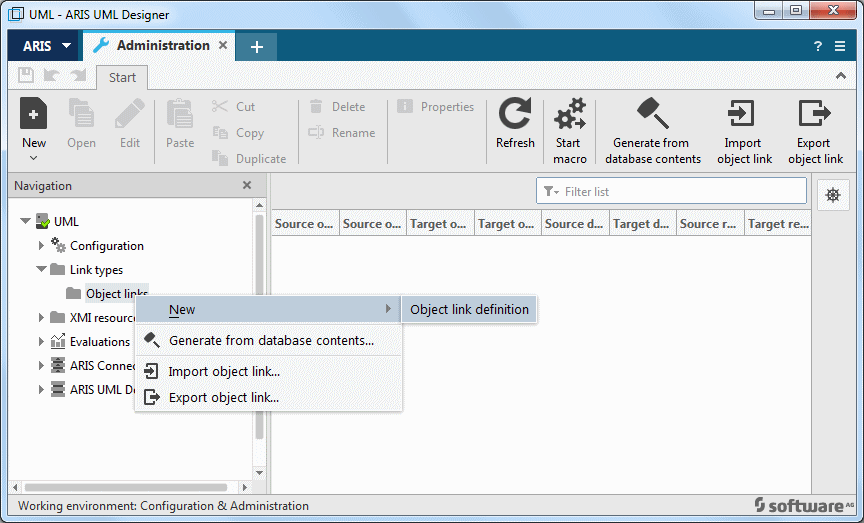Click navigation scrollbar down arrow
Image resolution: width=864 pixels, height=523 pixels.
pos(259,473)
